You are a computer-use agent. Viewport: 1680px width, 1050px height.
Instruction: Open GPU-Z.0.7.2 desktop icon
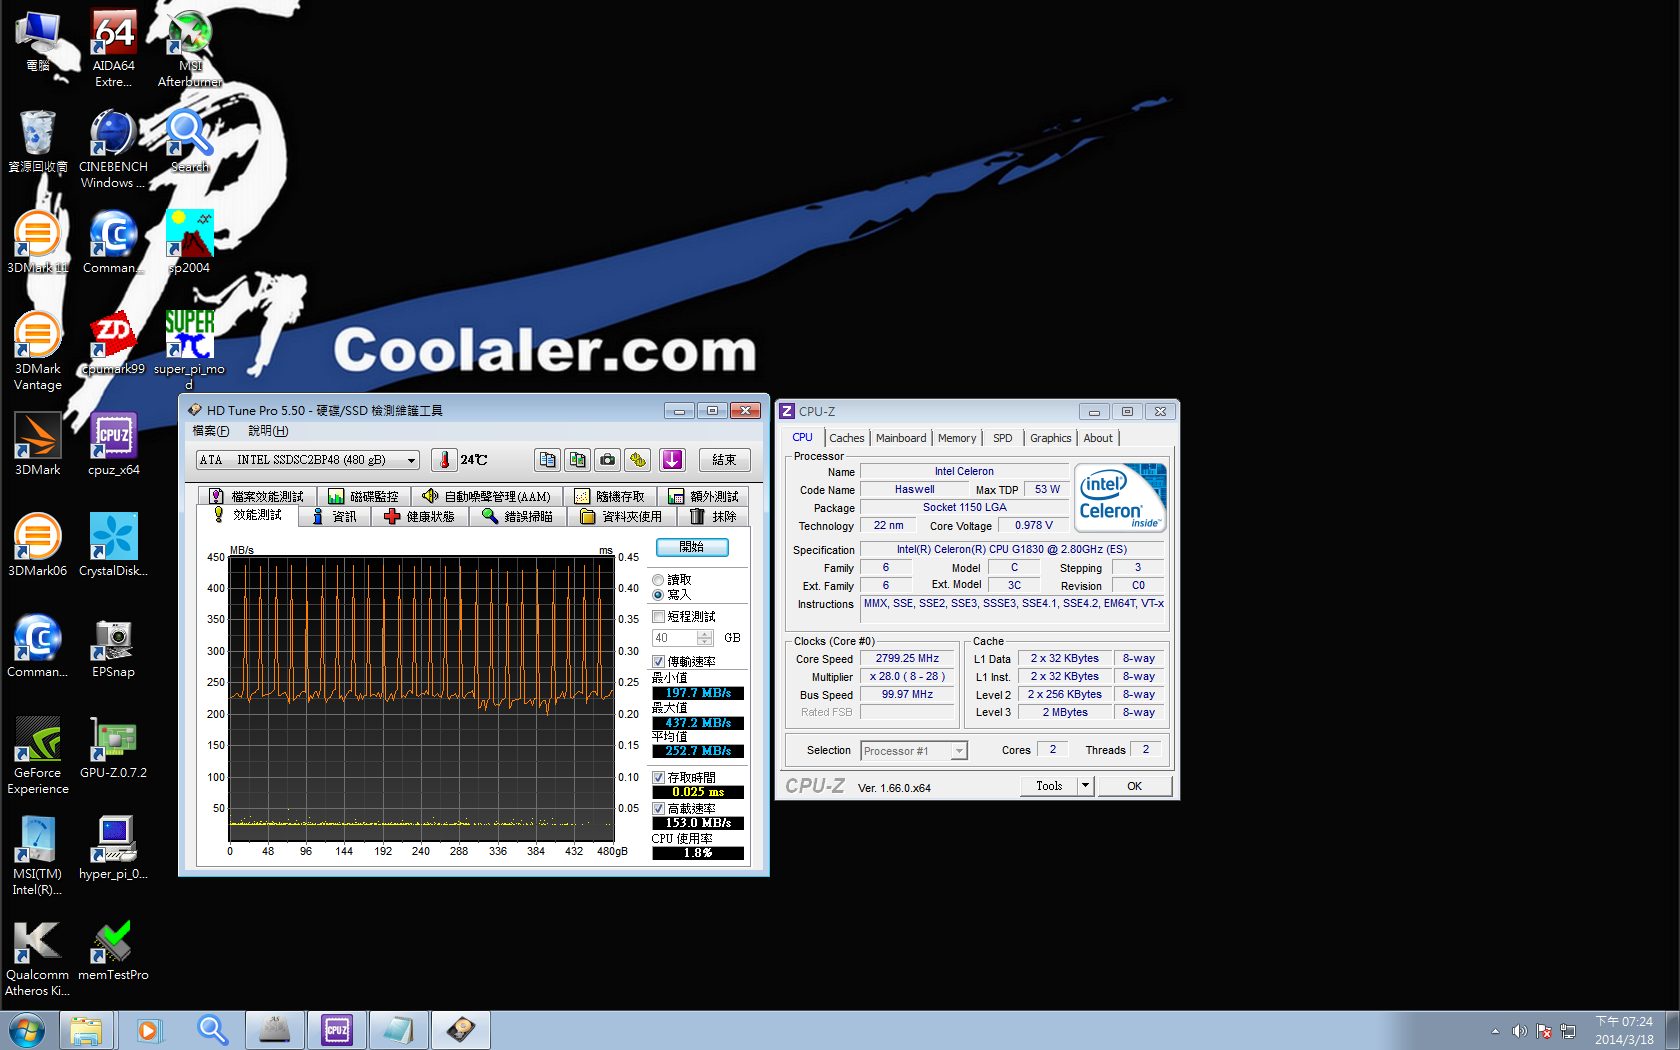coord(114,747)
